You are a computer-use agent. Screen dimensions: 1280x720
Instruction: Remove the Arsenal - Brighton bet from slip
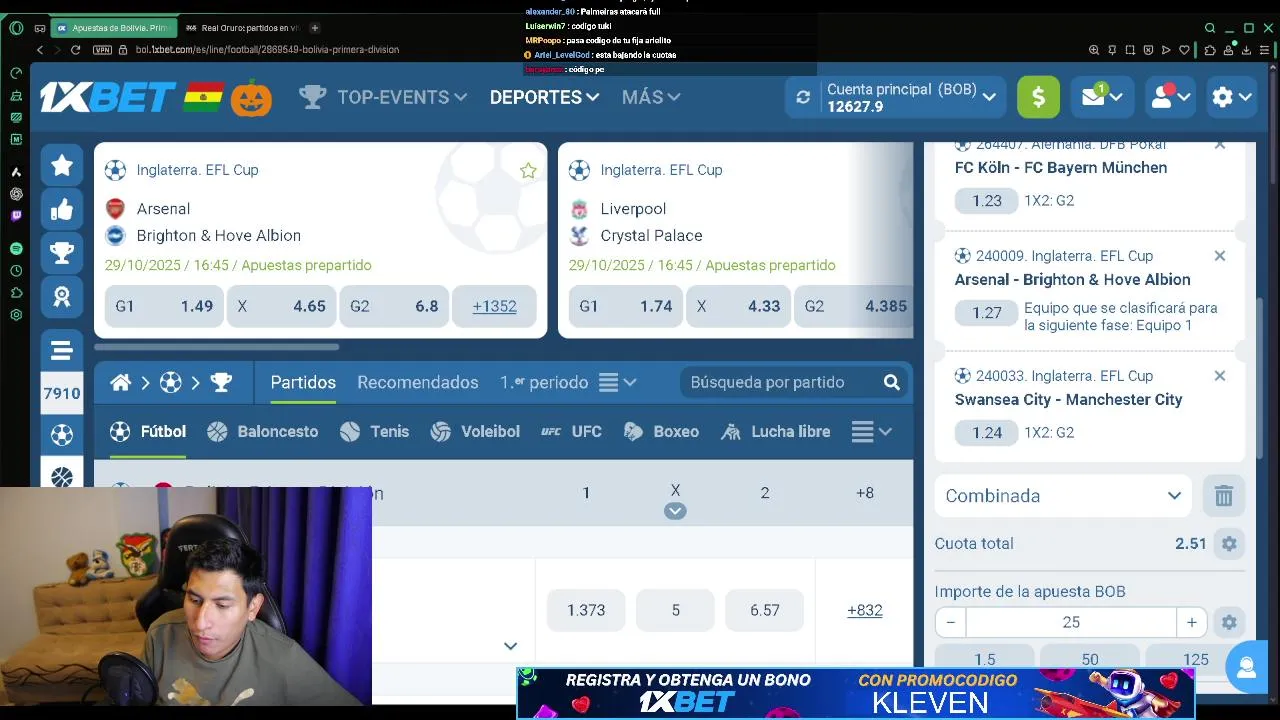1220,256
